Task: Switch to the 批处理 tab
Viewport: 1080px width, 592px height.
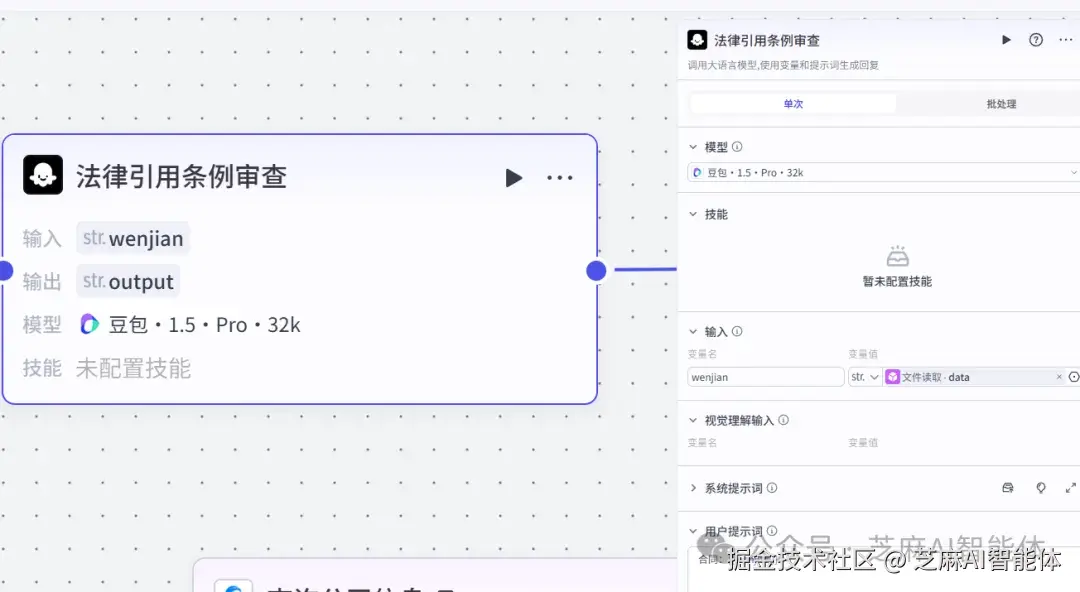Action: [x=1003, y=103]
